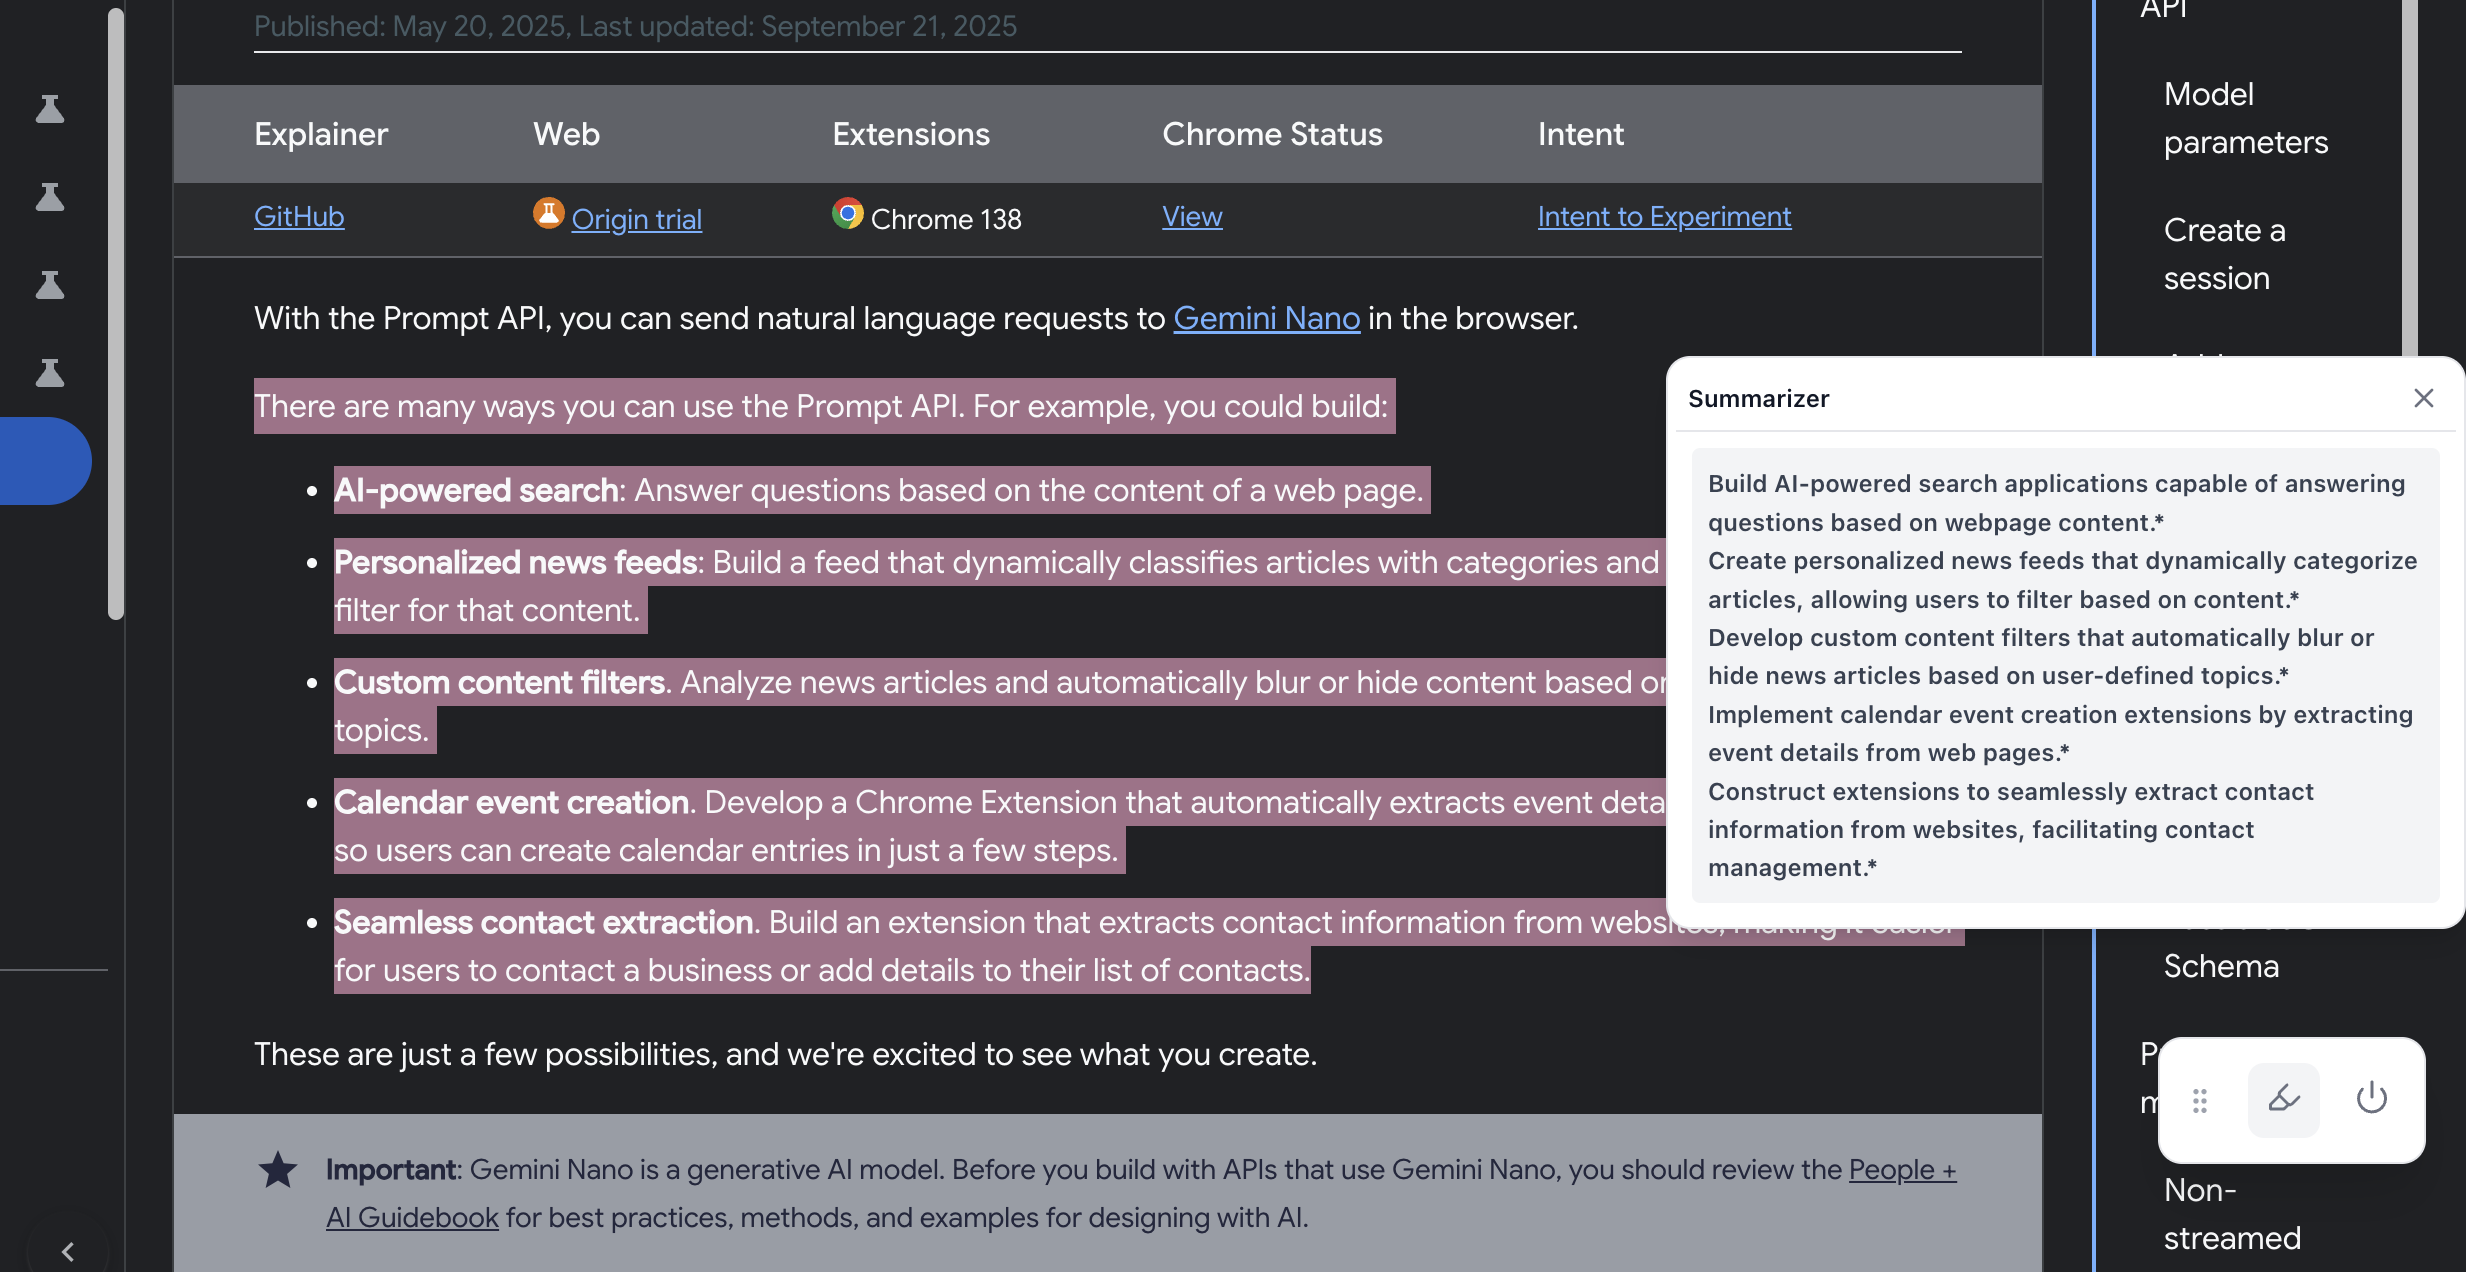Click the orange origin trial flask icon
This screenshot has width=2466, height=1272.
point(548,213)
